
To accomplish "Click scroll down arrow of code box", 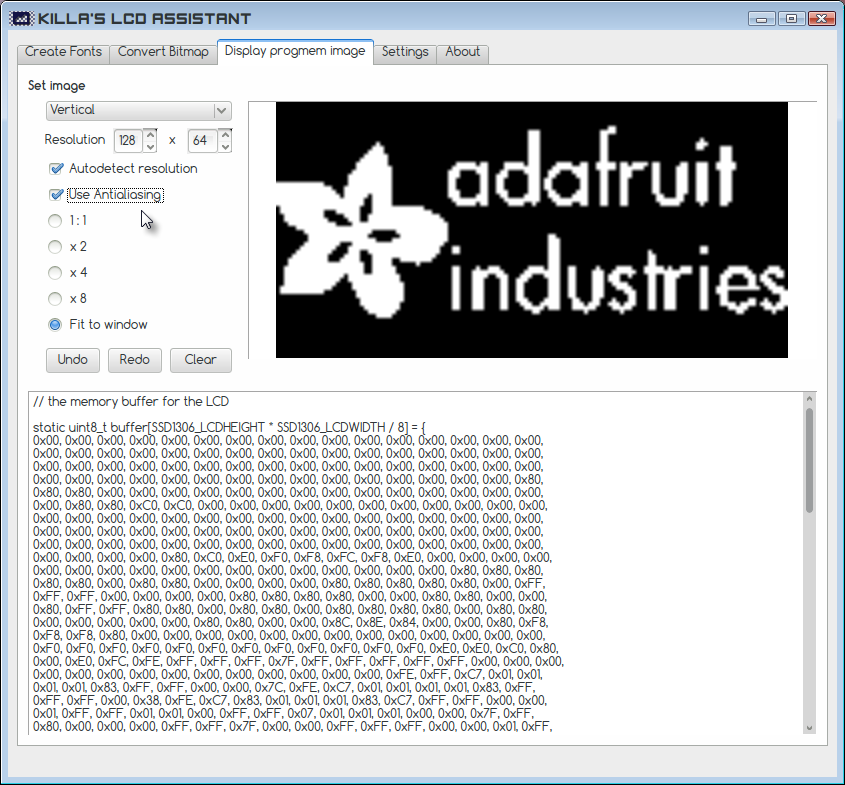I will 809,728.
